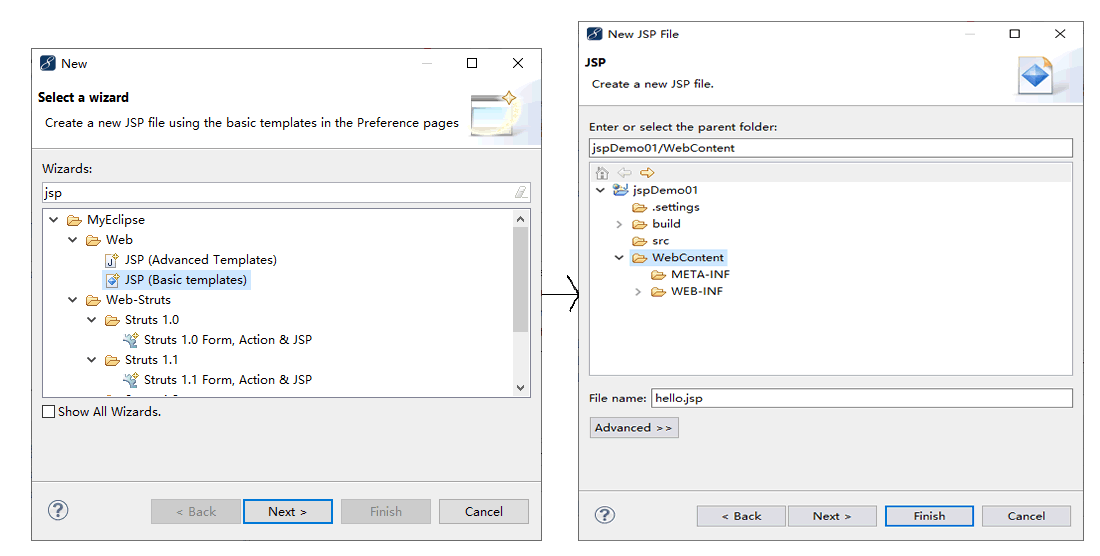
Task: Clear the wizard filter text using eraser icon
Action: click(521, 192)
